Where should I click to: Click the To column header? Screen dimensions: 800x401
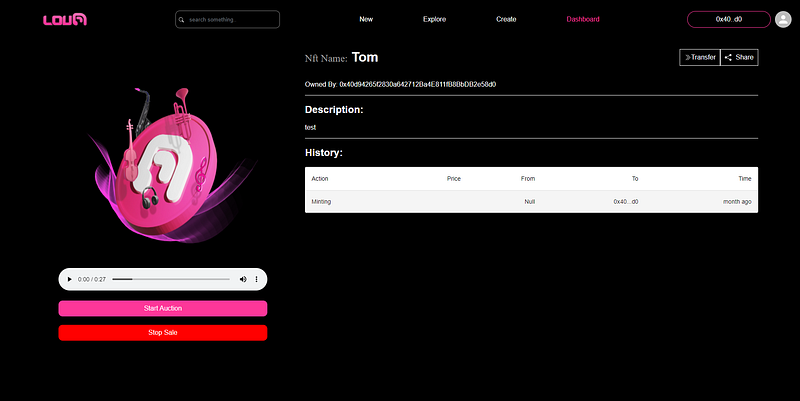tap(635, 179)
